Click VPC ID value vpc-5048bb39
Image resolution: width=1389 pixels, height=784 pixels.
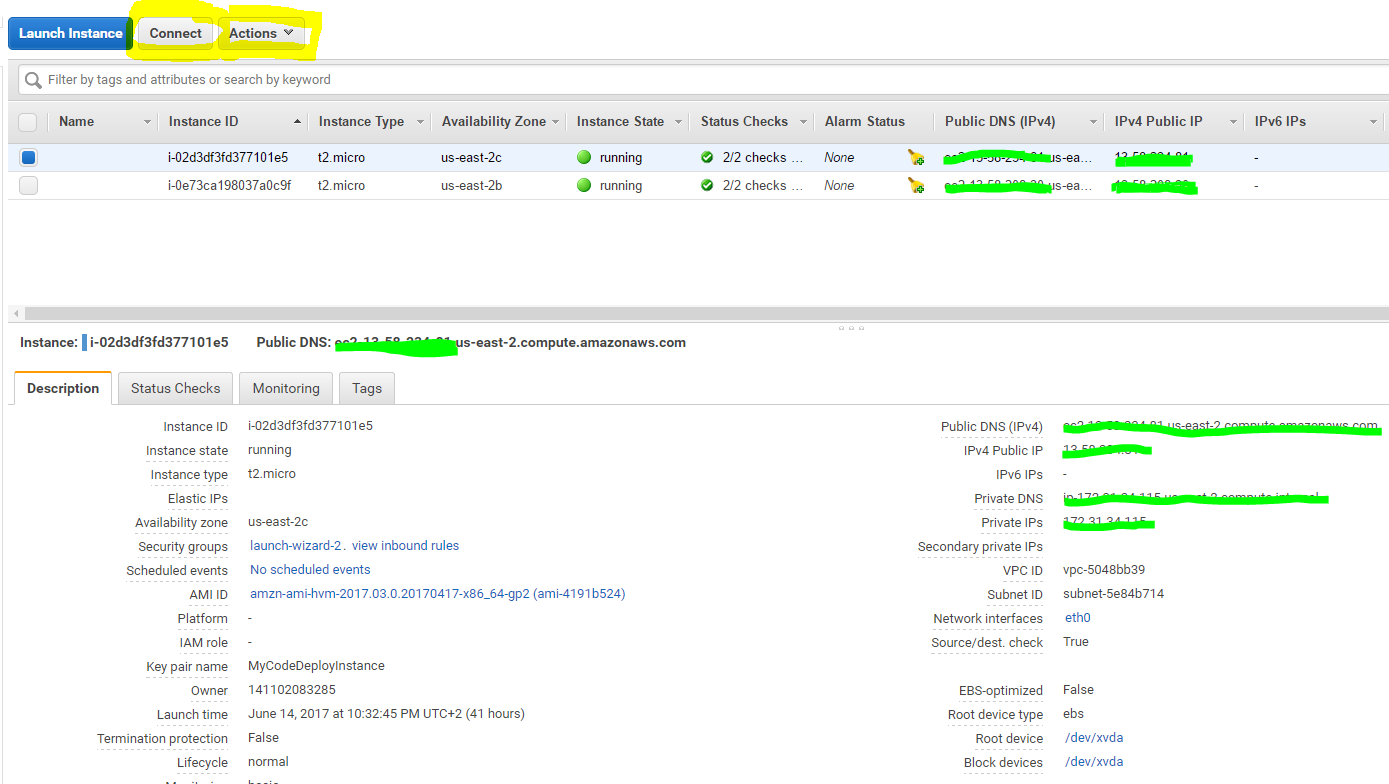tap(1104, 570)
